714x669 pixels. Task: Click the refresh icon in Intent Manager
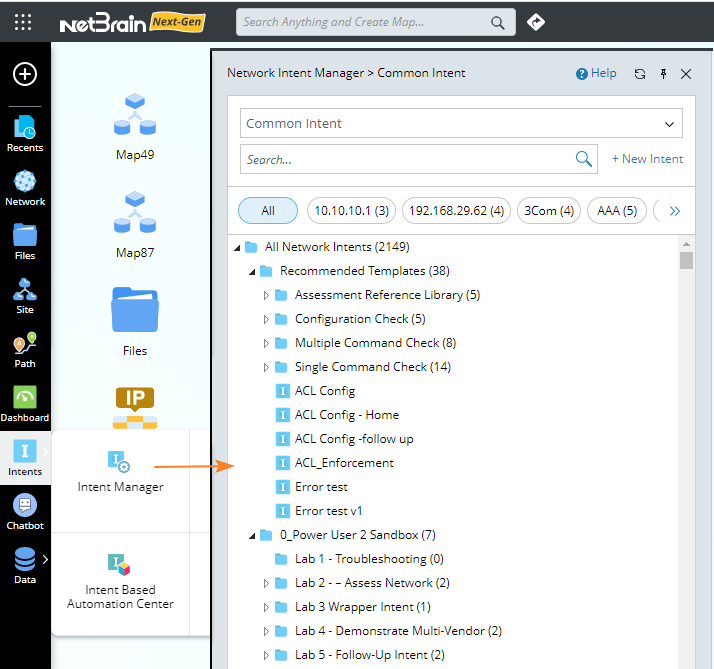(640, 74)
